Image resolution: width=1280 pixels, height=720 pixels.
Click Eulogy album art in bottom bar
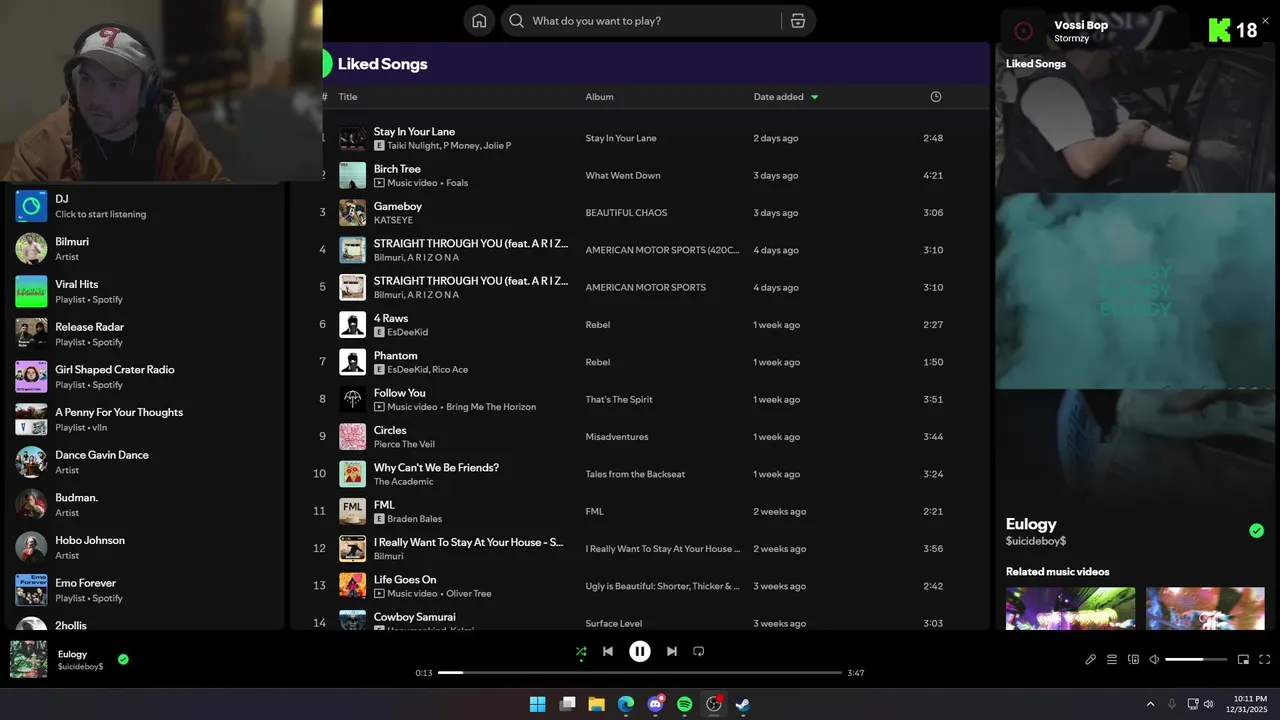pyautogui.click(x=28, y=659)
